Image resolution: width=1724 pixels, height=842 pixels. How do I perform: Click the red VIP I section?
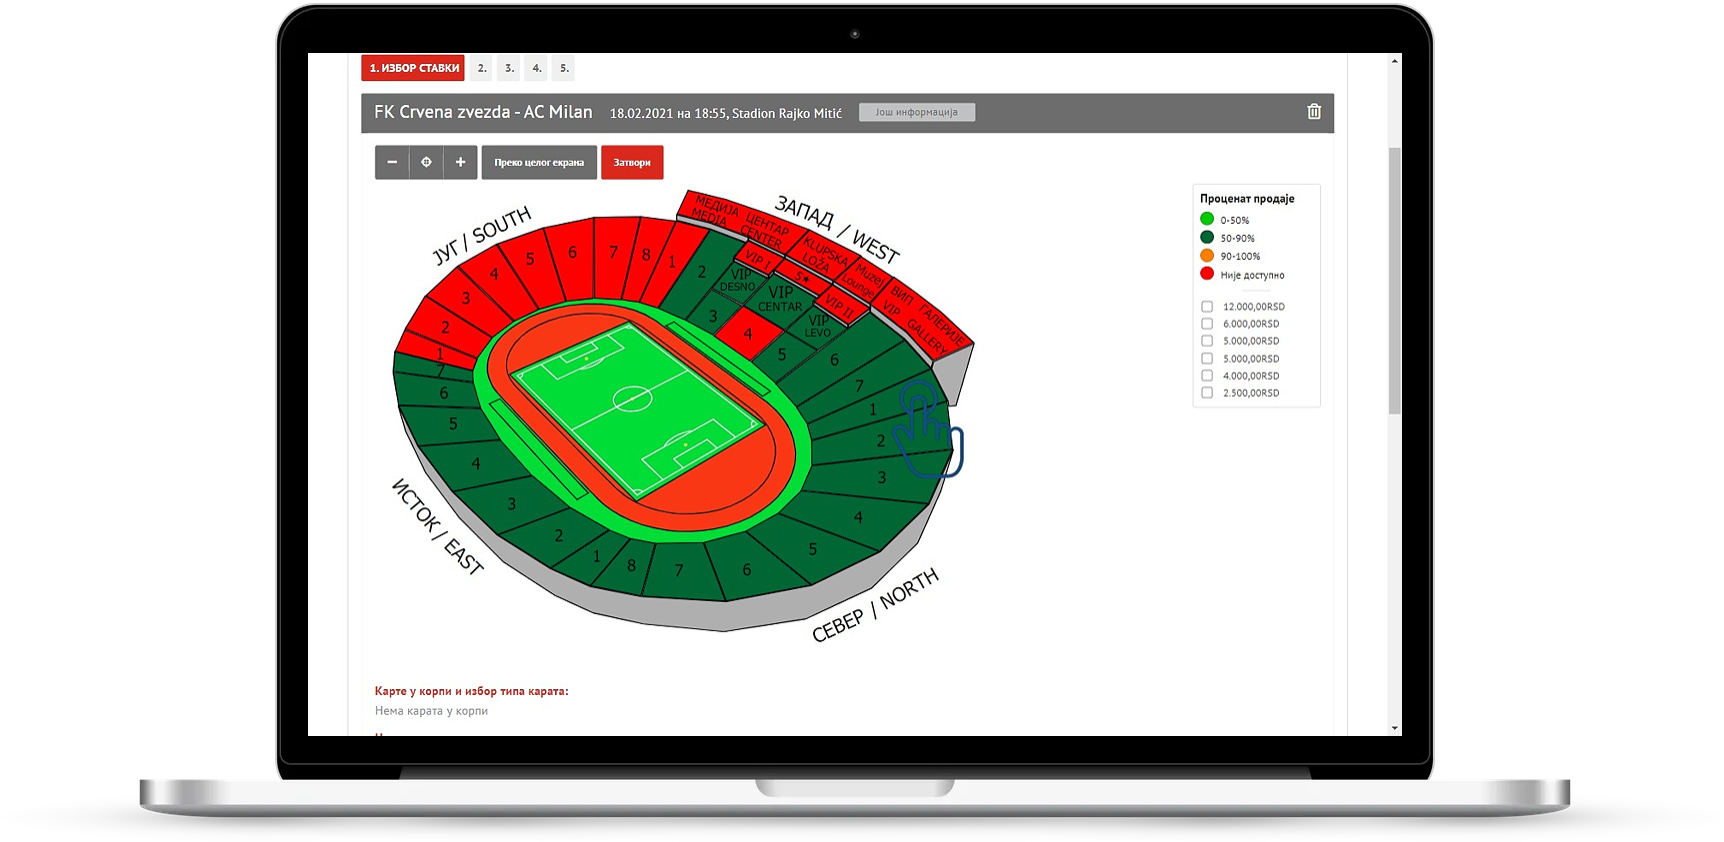coord(758,259)
